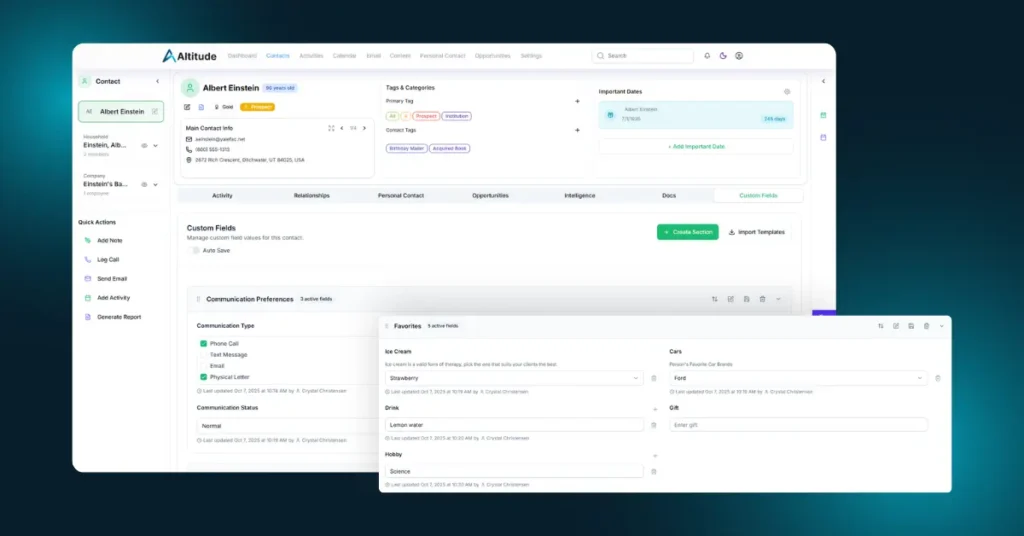Click the Search field in the top bar
The height and width of the screenshot is (536, 1024).
pos(643,56)
